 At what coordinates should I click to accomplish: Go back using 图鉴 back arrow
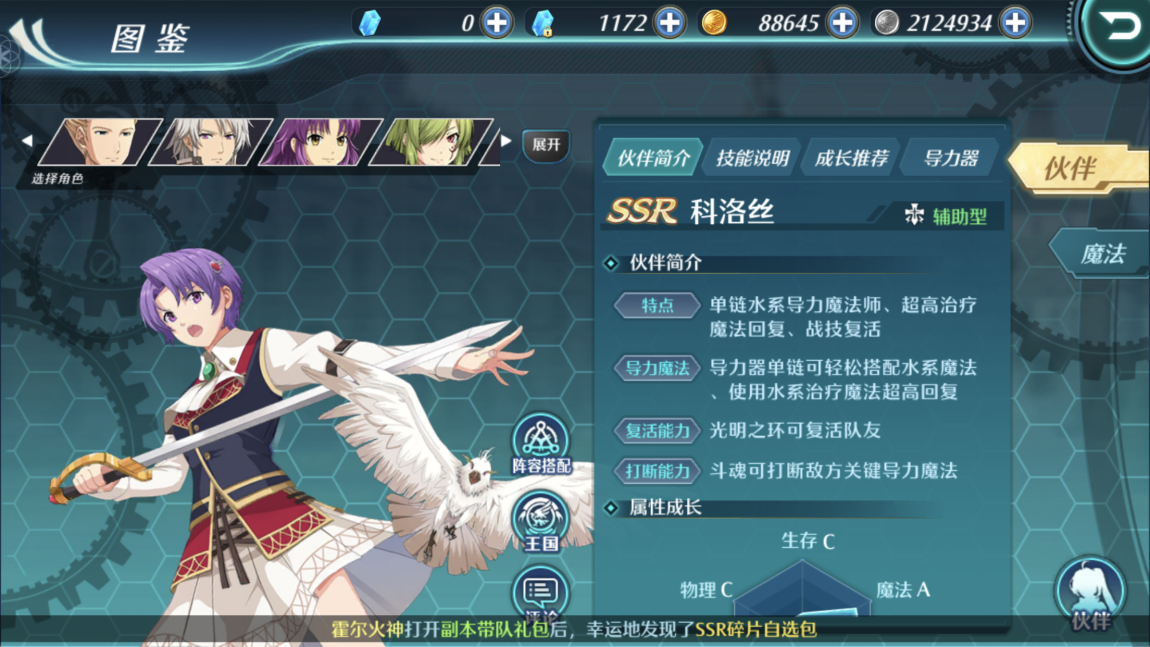coord(31,40)
